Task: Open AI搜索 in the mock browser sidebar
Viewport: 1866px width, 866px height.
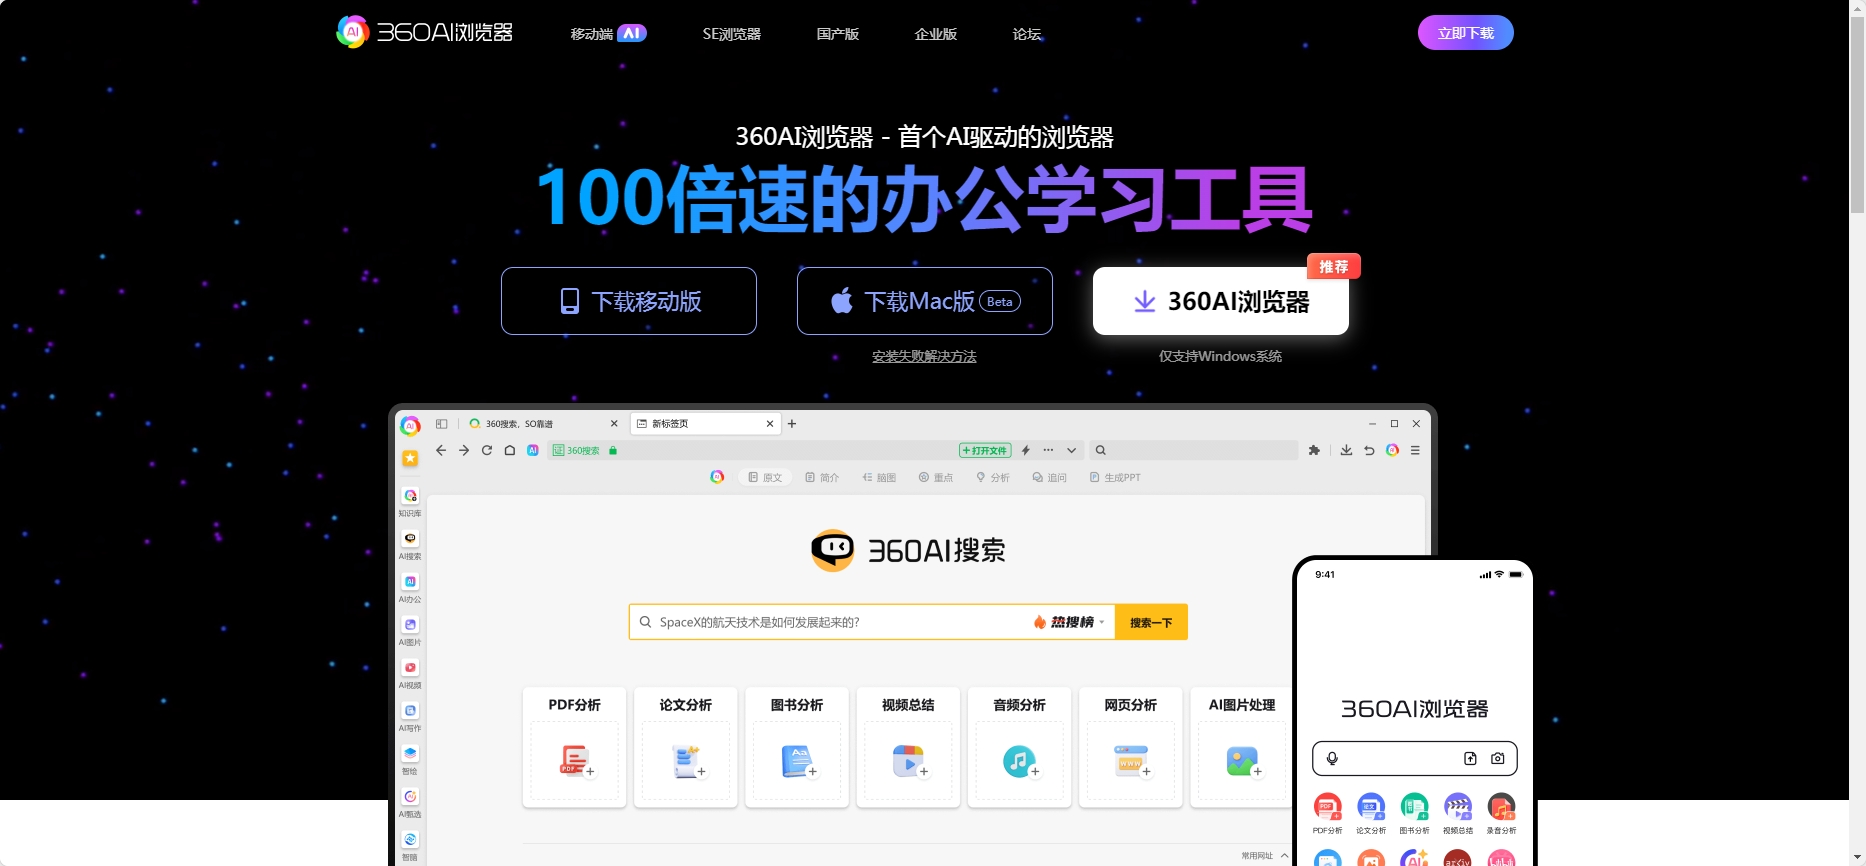Action: (x=410, y=545)
